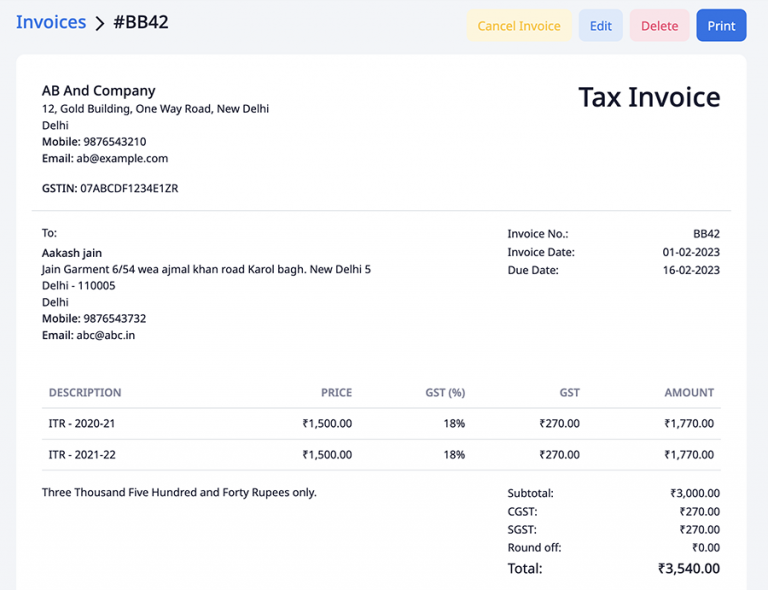Click the customer mobile number 9876543732
The image size is (768, 590).
pyautogui.click(x=115, y=319)
